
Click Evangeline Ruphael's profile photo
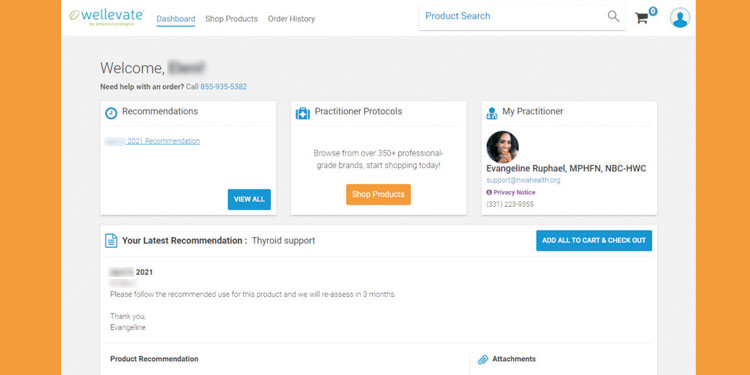(x=502, y=147)
